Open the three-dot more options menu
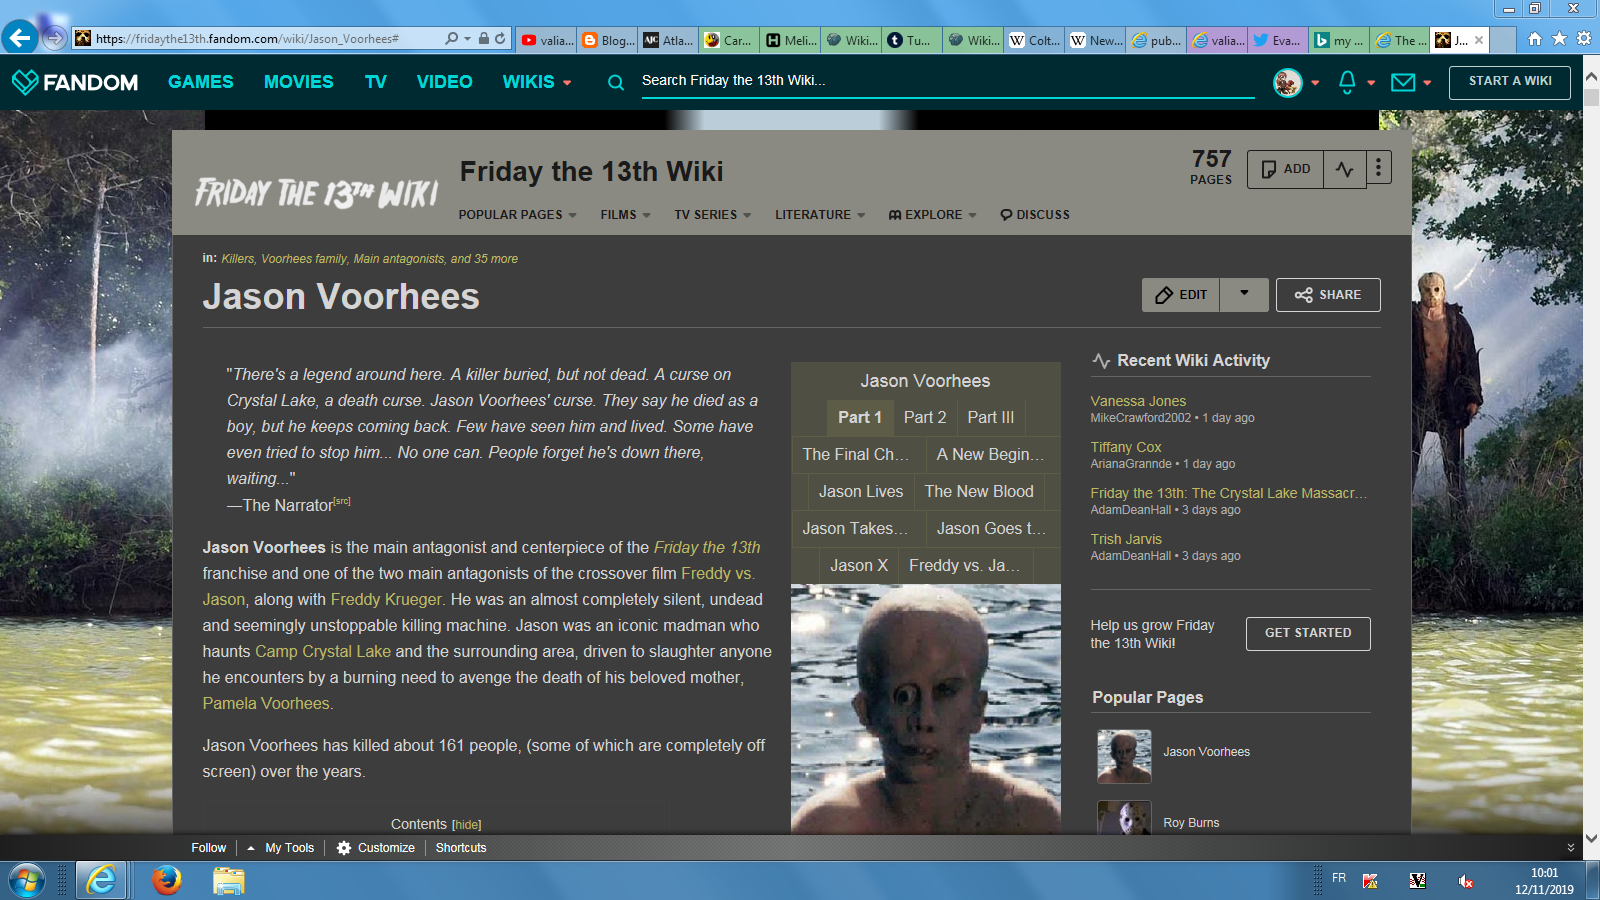1600x900 pixels. (x=1378, y=168)
